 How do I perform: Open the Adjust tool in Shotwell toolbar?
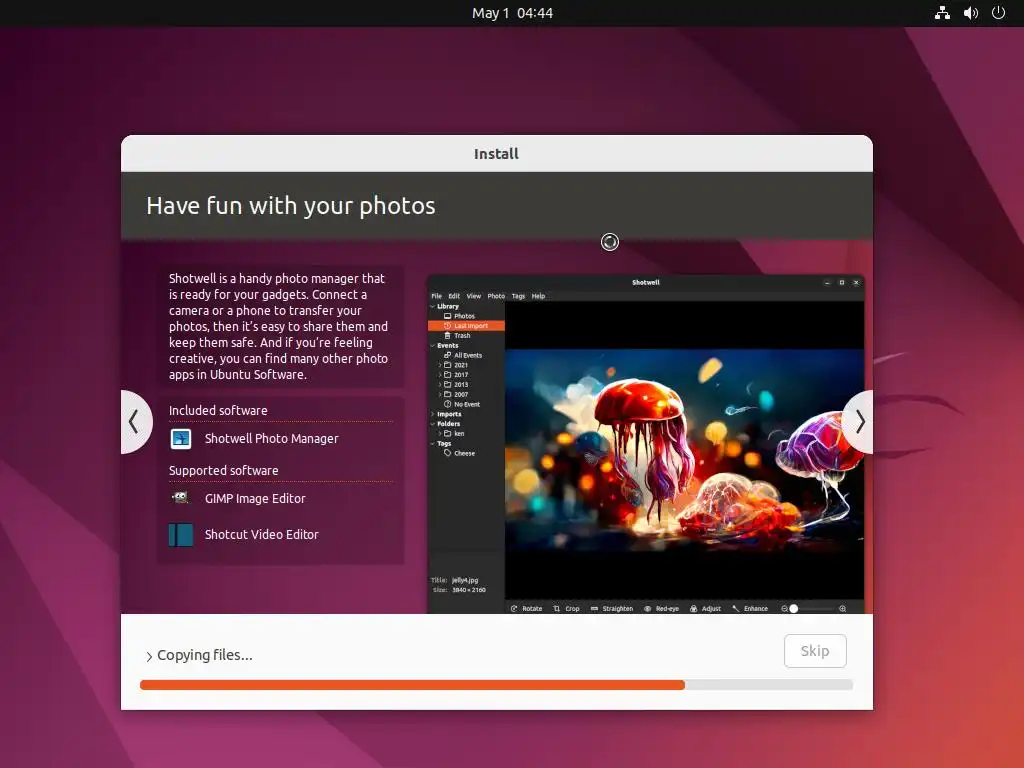705,609
